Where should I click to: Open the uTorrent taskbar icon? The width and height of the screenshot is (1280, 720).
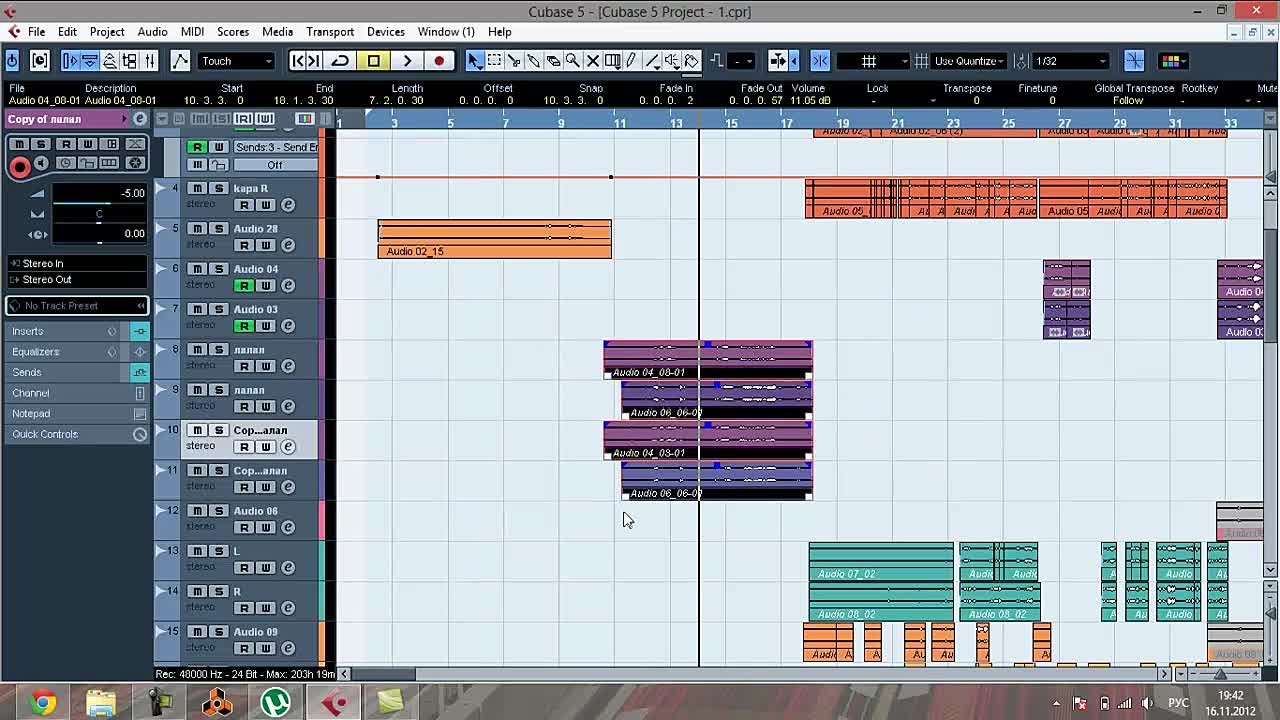[x=276, y=703]
